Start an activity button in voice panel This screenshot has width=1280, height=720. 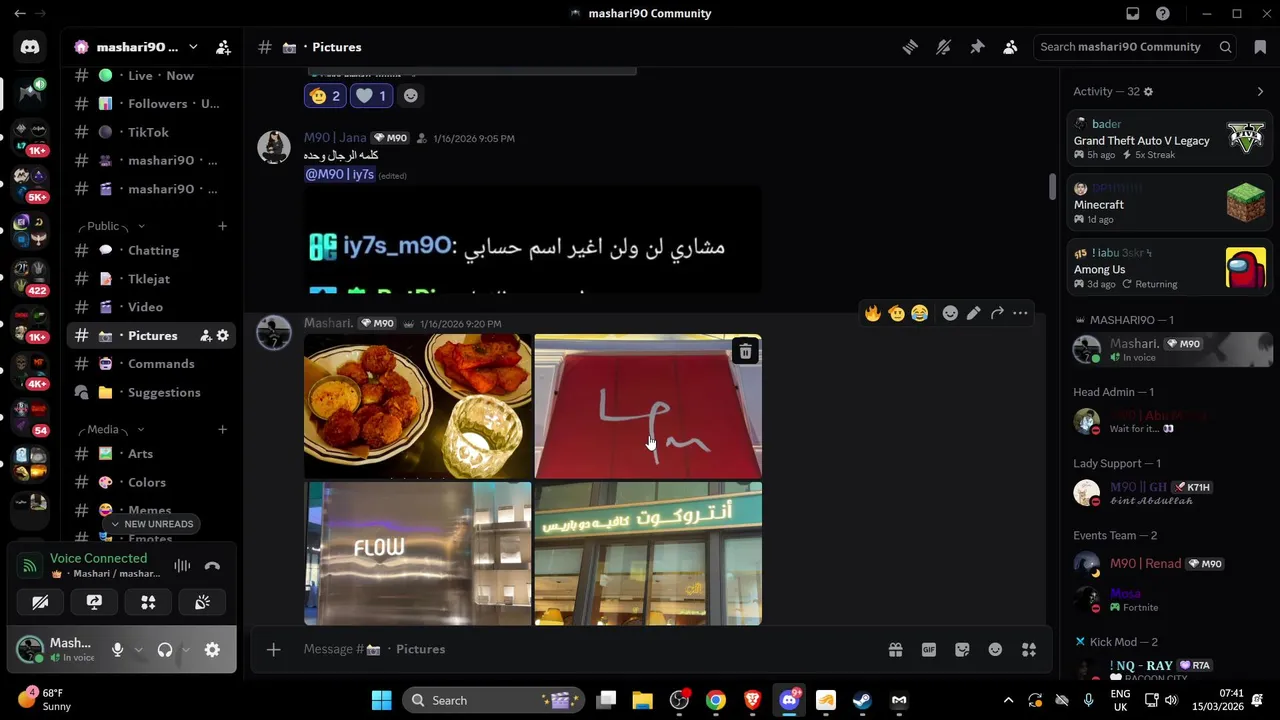pyautogui.click(x=148, y=602)
